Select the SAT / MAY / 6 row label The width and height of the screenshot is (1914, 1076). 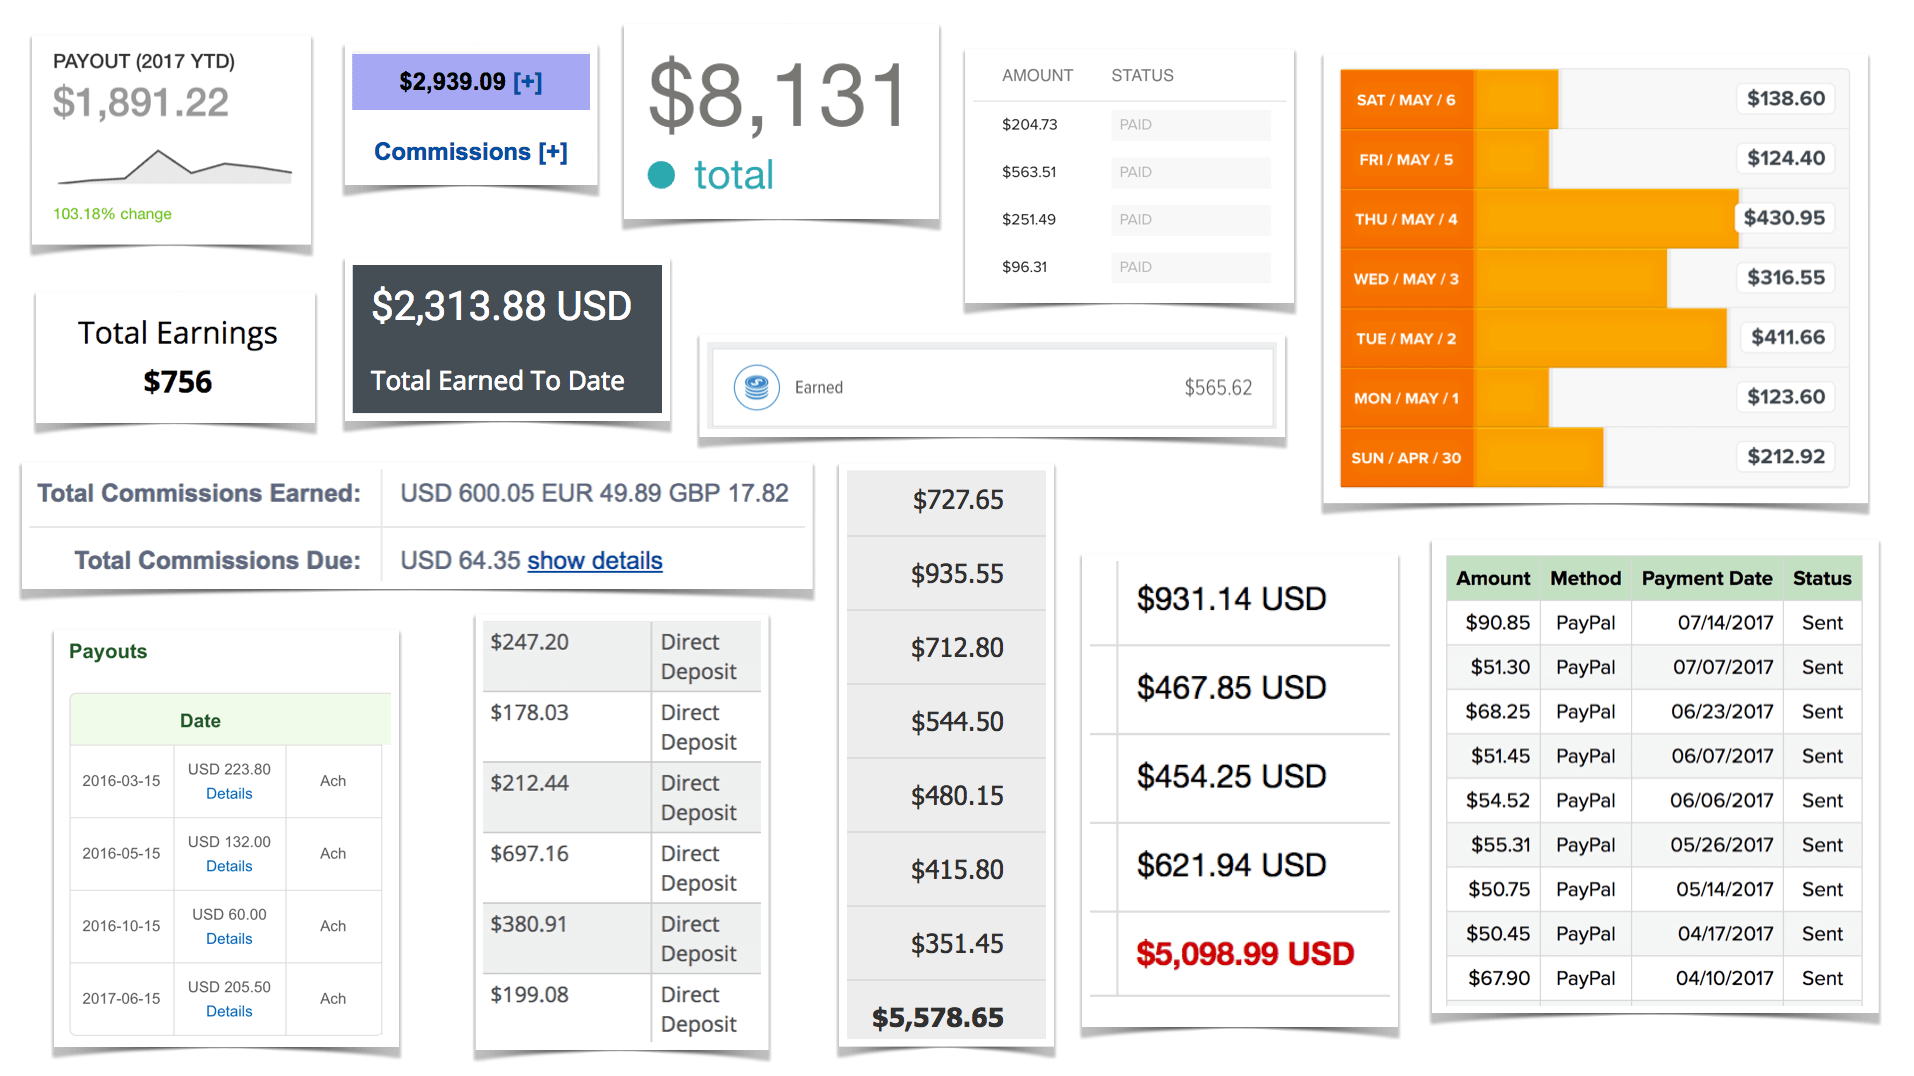tap(1405, 100)
